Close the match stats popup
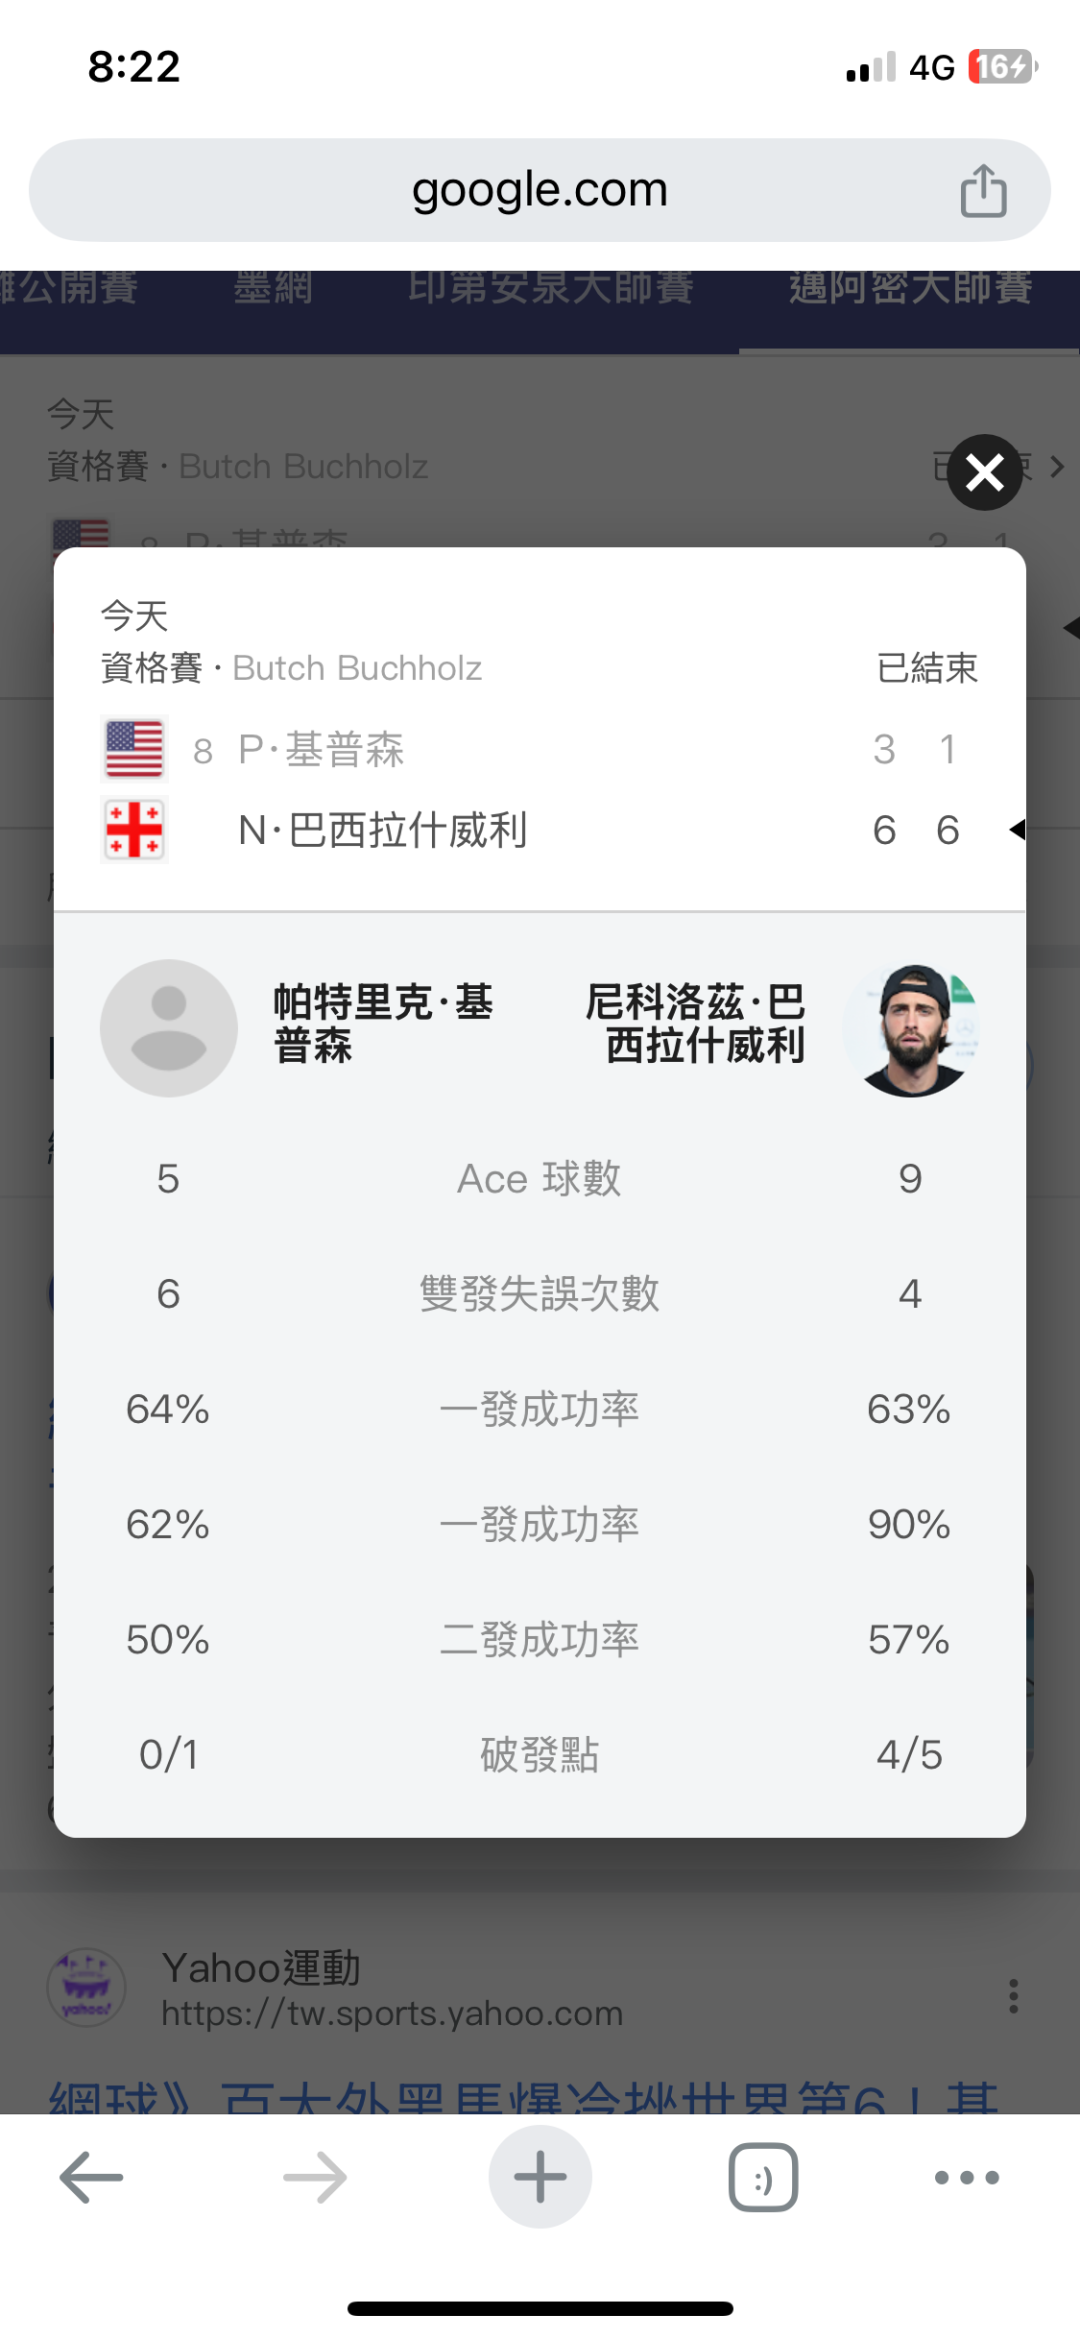 tap(985, 472)
